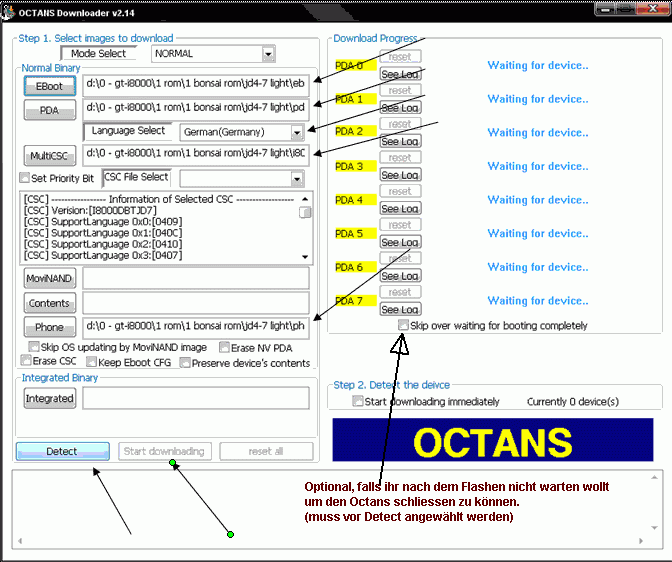Image resolution: width=672 pixels, height=562 pixels.
Task: Click reset for PDA 4
Action: coord(400,191)
